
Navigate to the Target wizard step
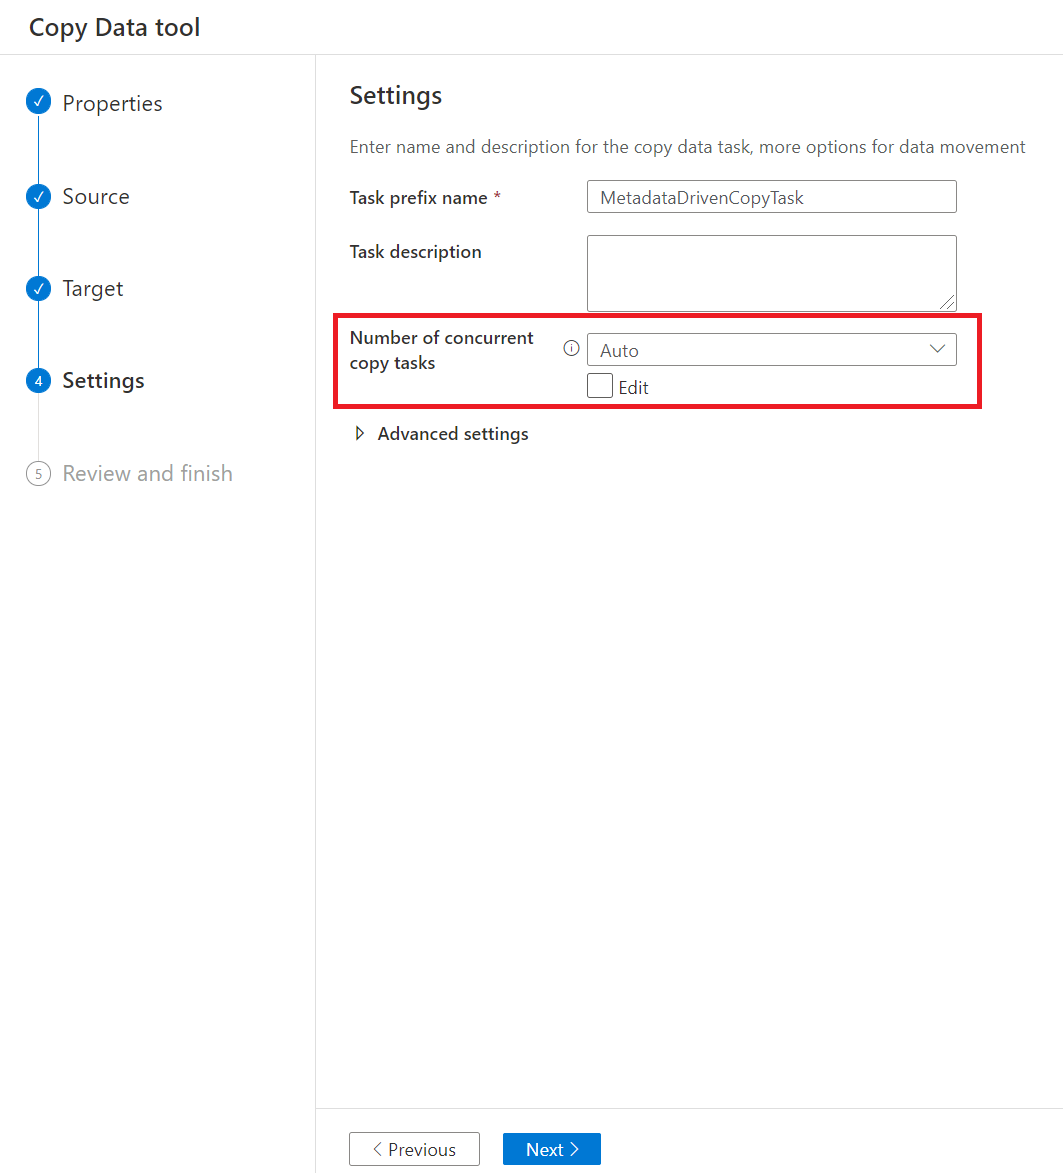coord(92,288)
